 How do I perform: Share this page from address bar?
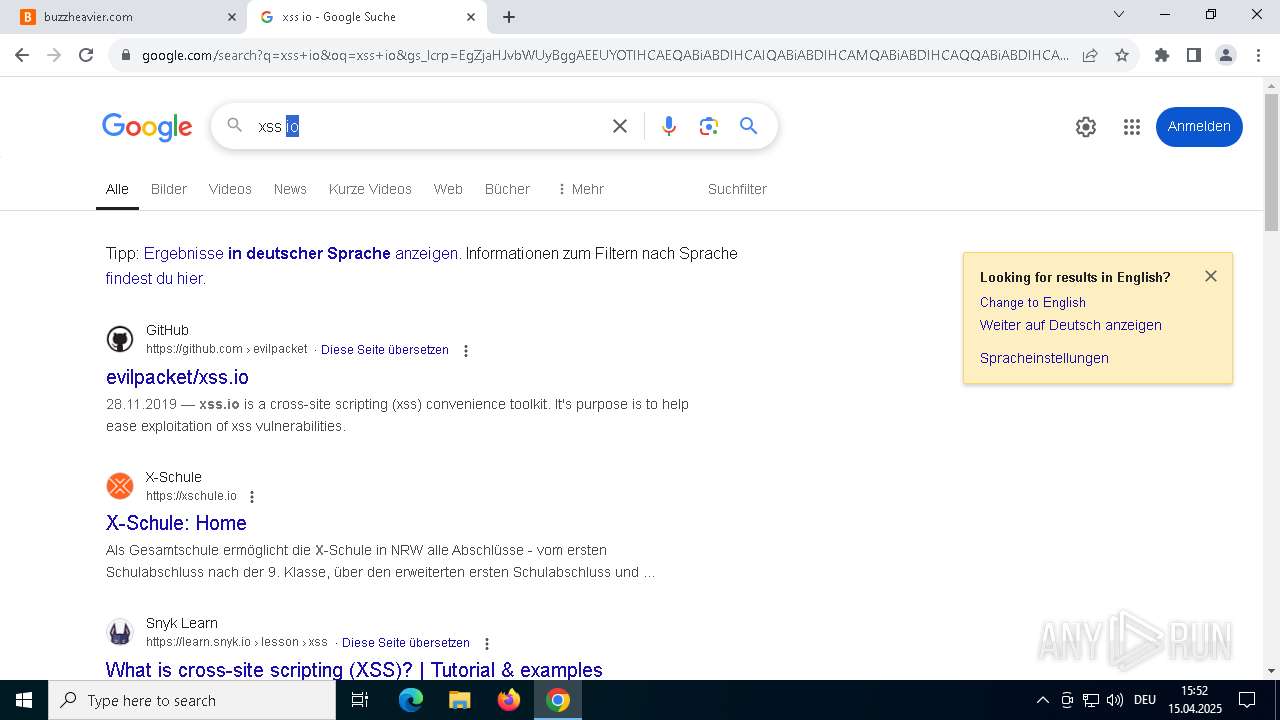point(1090,55)
